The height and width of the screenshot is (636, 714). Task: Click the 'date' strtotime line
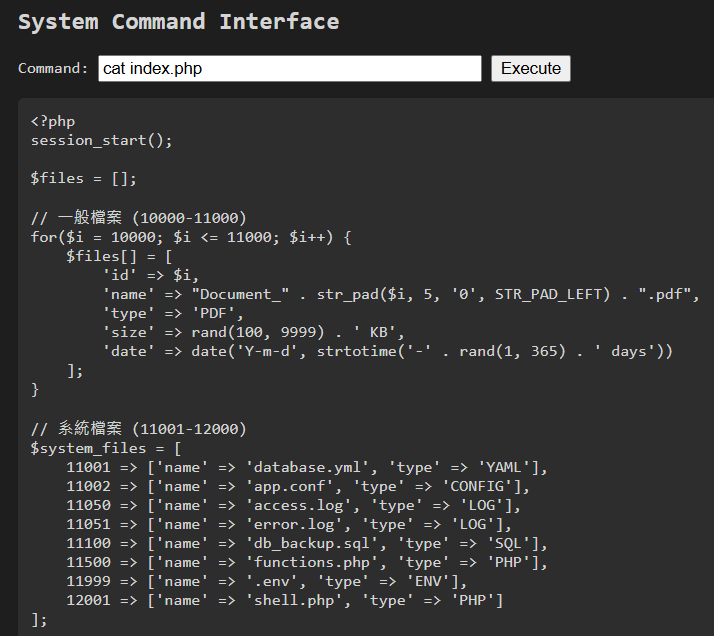tap(388, 351)
